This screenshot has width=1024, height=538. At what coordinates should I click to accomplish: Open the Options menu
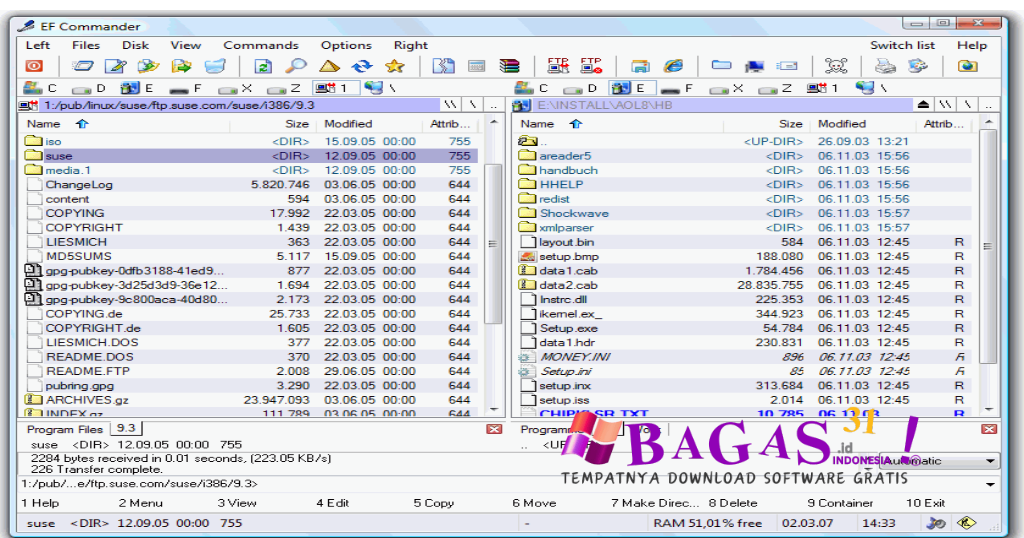pos(346,45)
